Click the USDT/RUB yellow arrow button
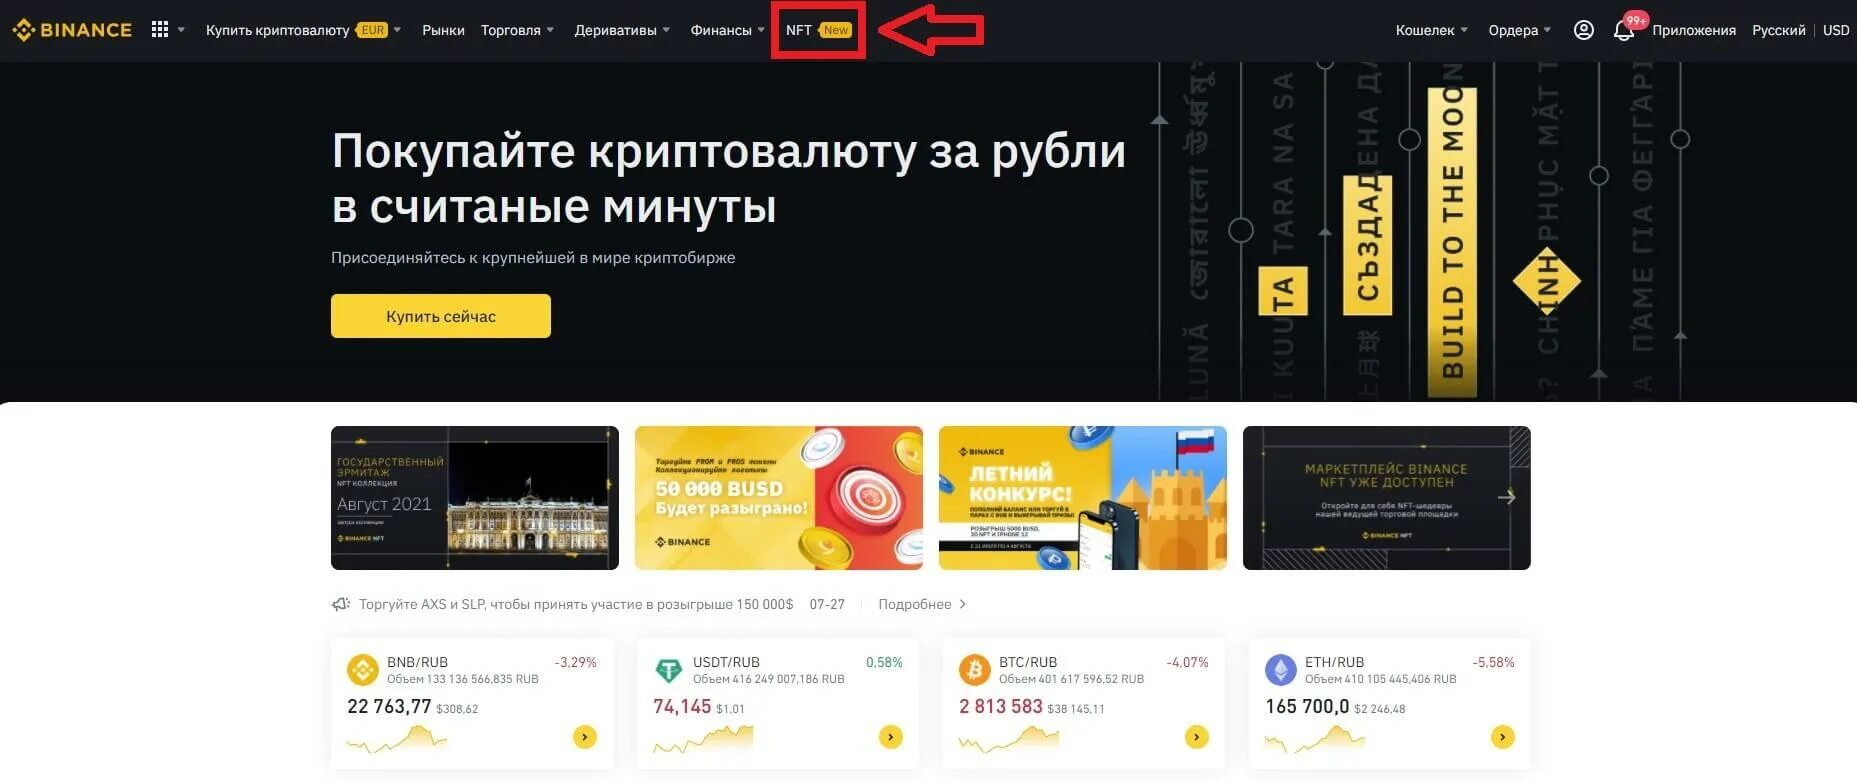The width and height of the screenshot is (1857, 782). pos(891,737)
